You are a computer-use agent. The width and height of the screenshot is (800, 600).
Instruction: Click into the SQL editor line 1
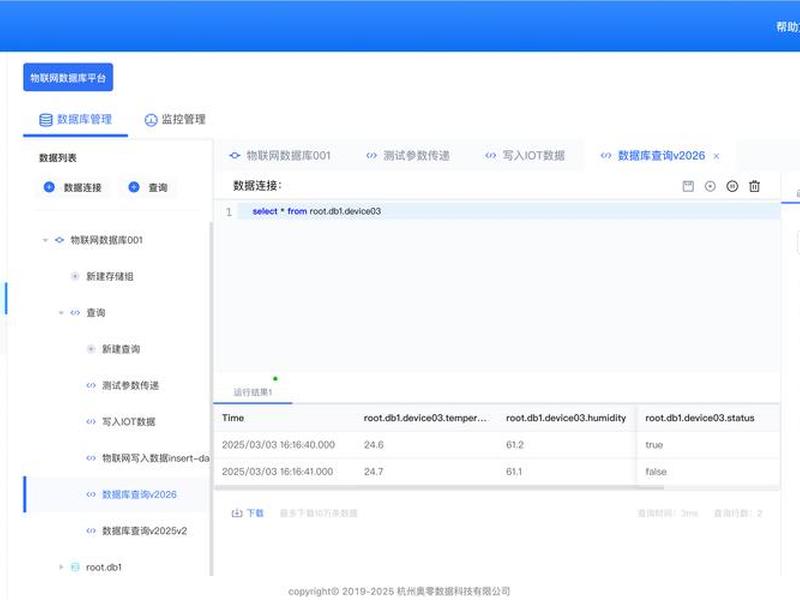[x=508, y=211]
